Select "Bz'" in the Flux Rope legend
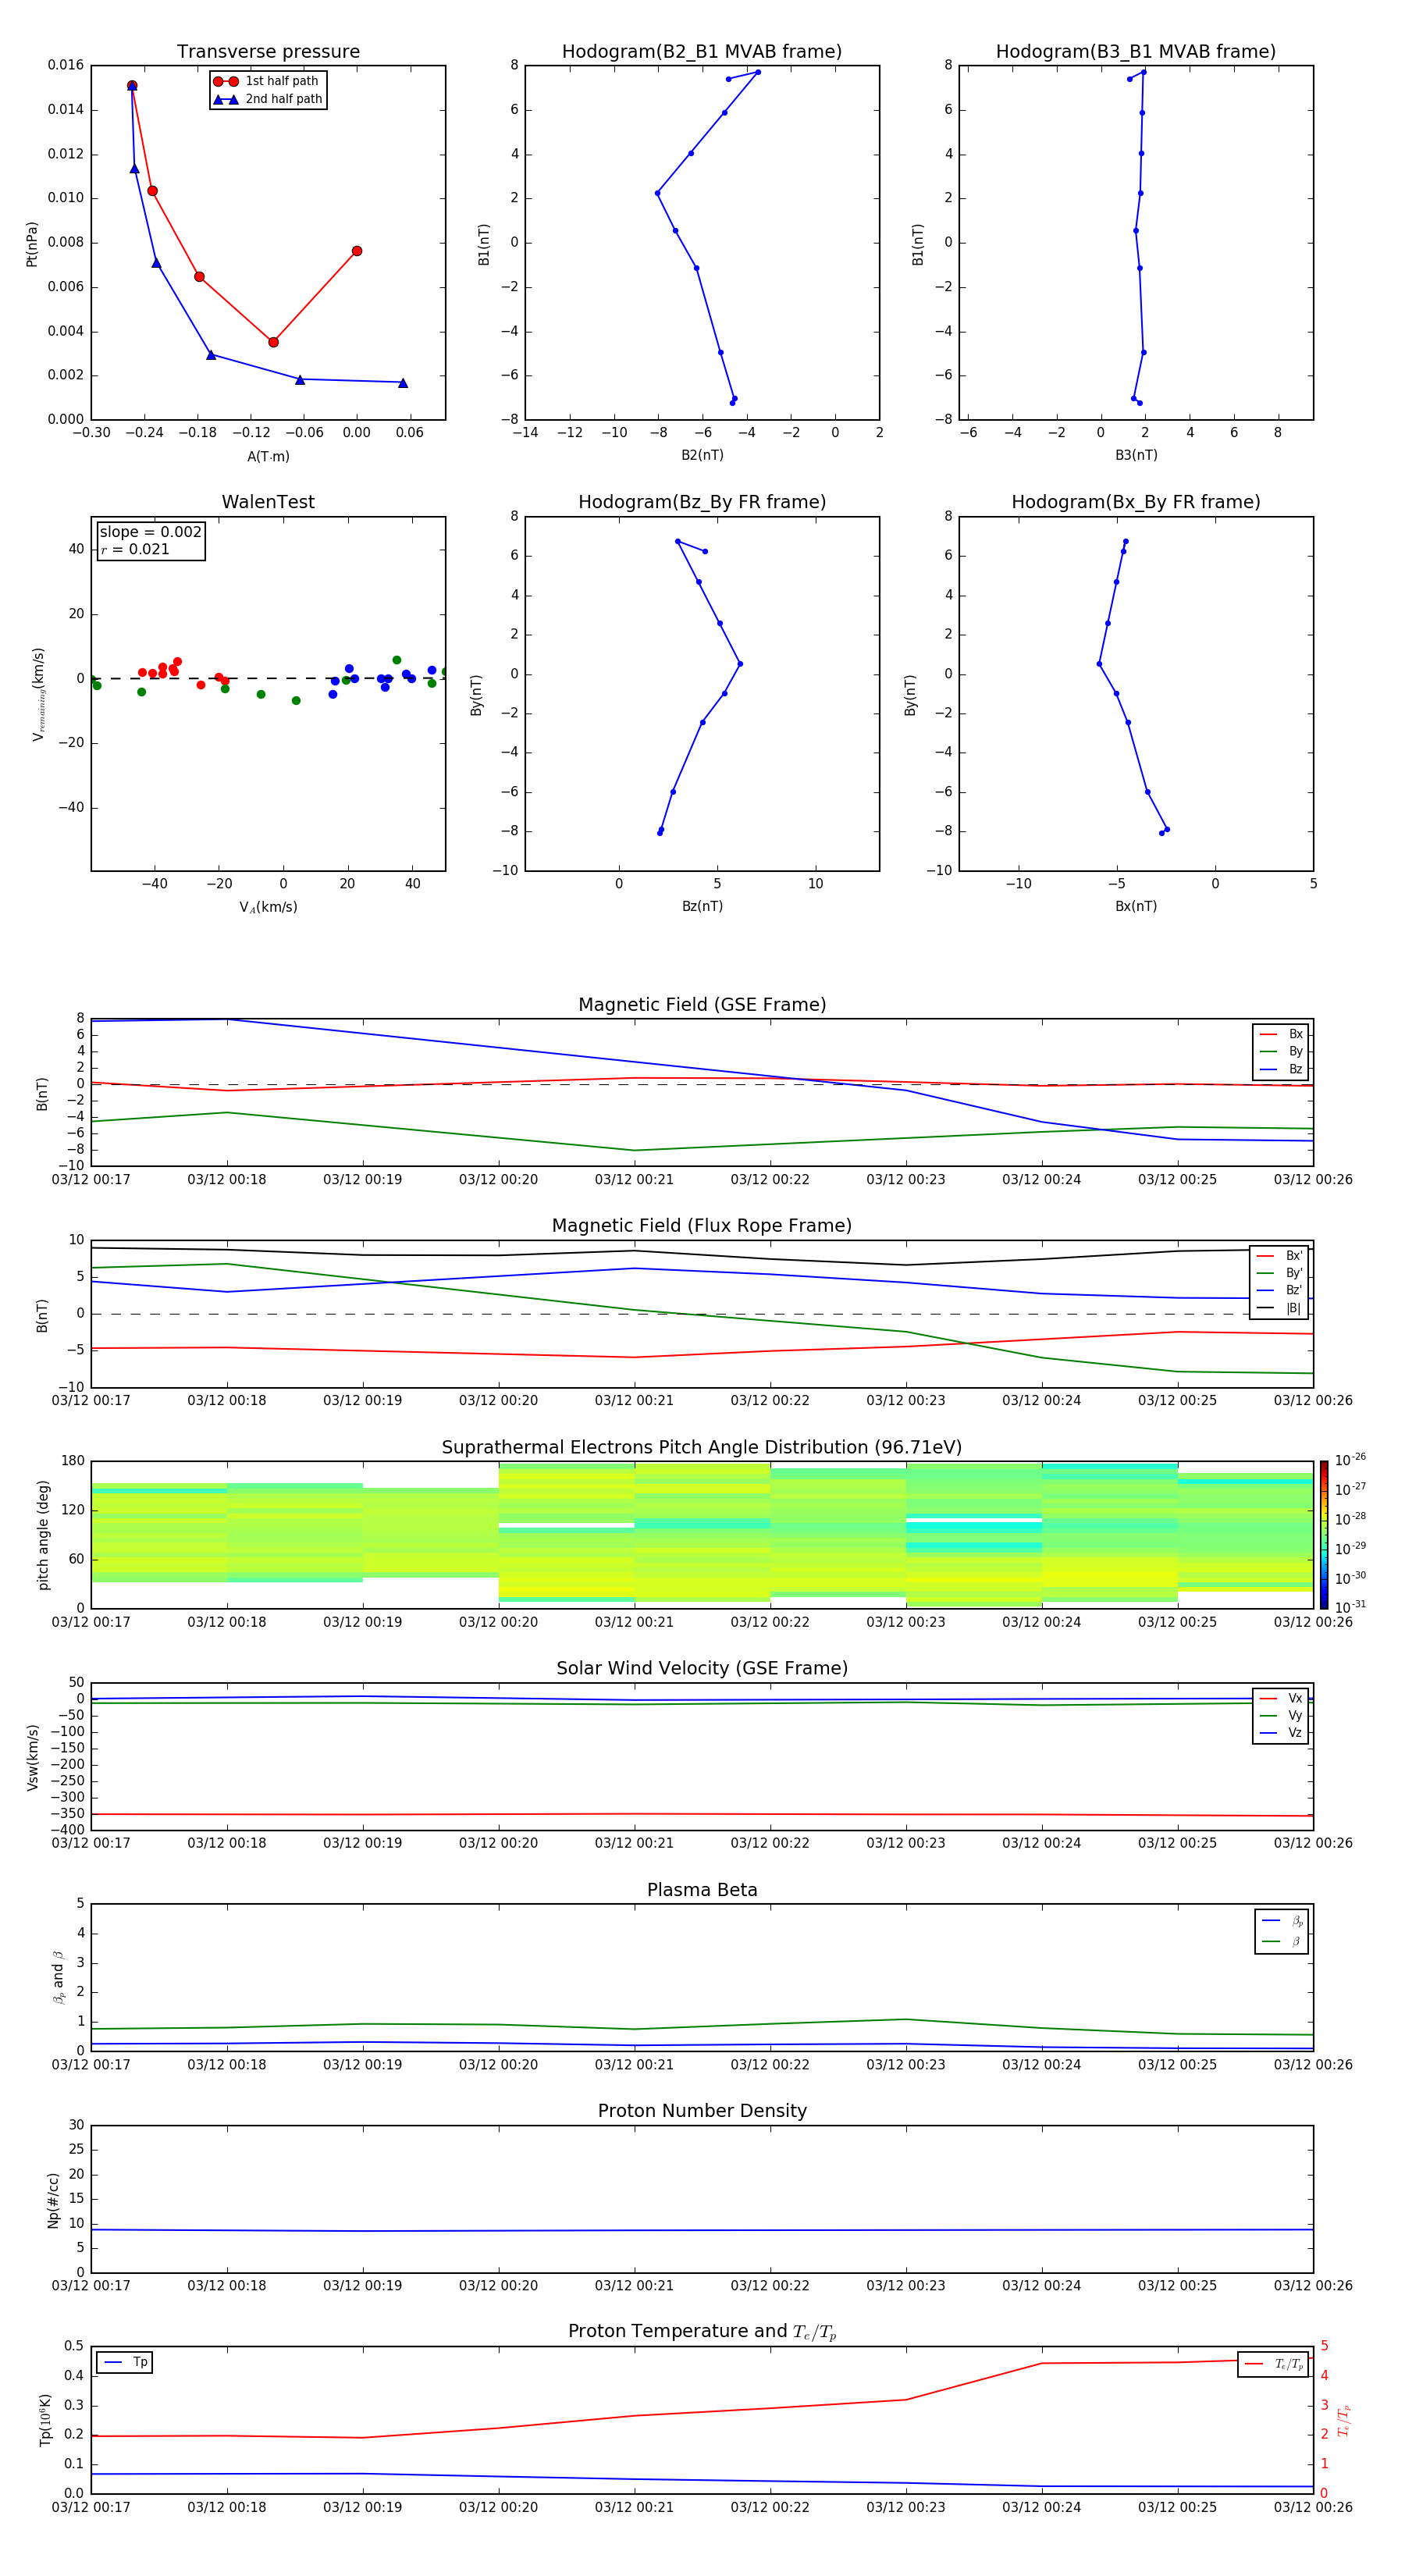This screenshot has height=2576, width=1405. (x=1280, y=1290)
